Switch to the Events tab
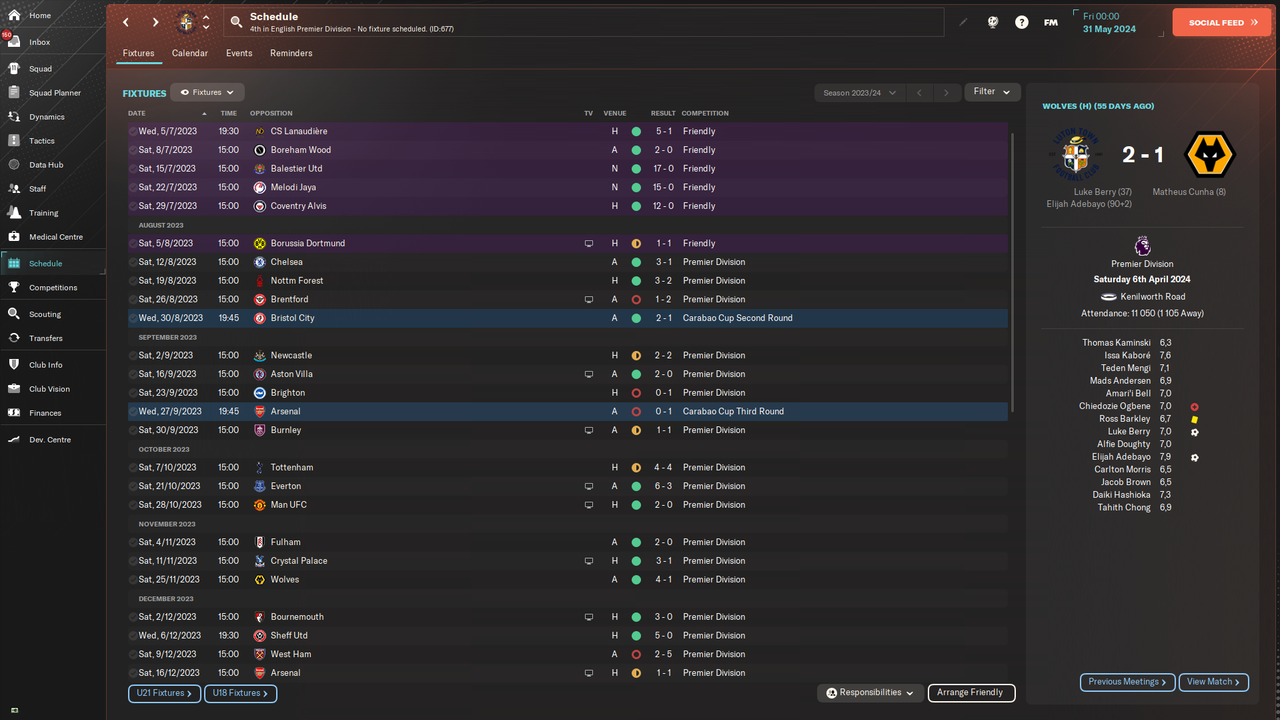The width and height of the screenshot is (1280, 720). pos(239,53)
